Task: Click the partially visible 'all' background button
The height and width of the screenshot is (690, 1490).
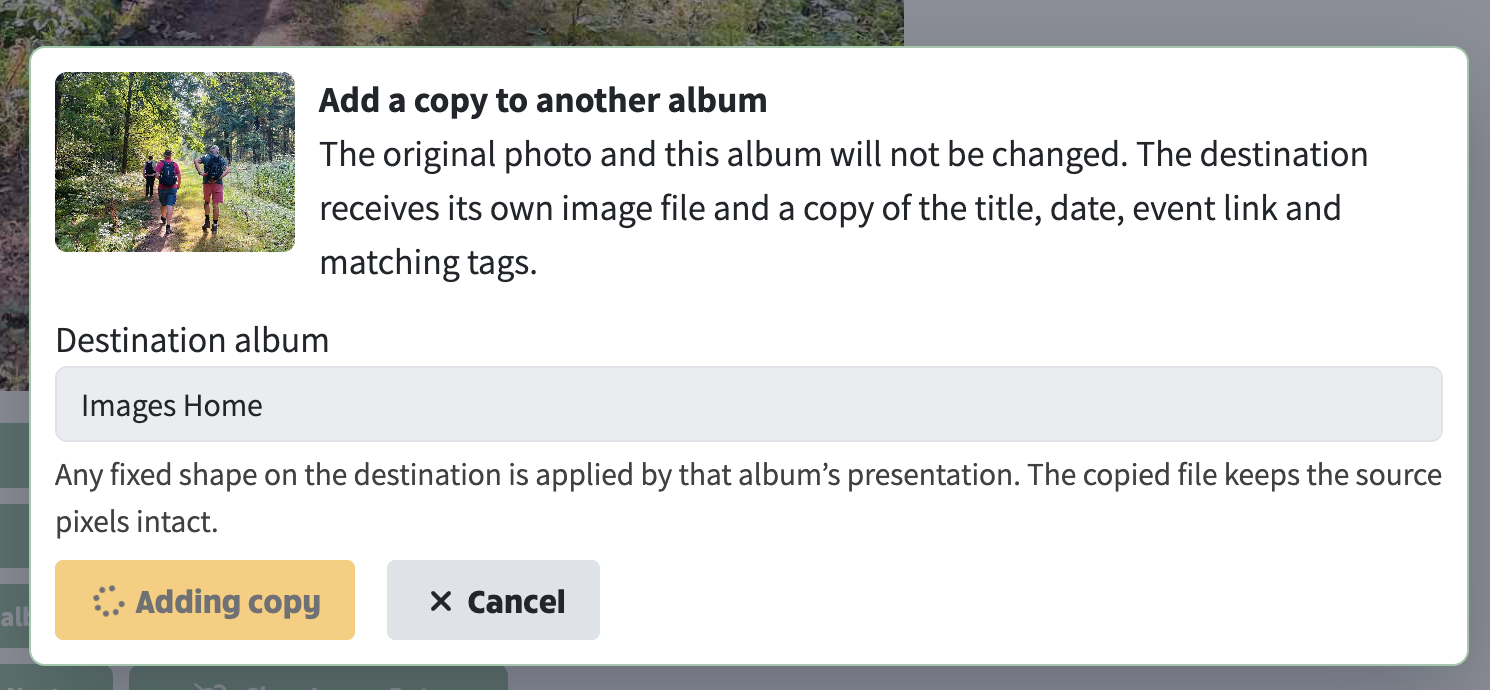Action: pyautogui.click(x=14, y=616)
